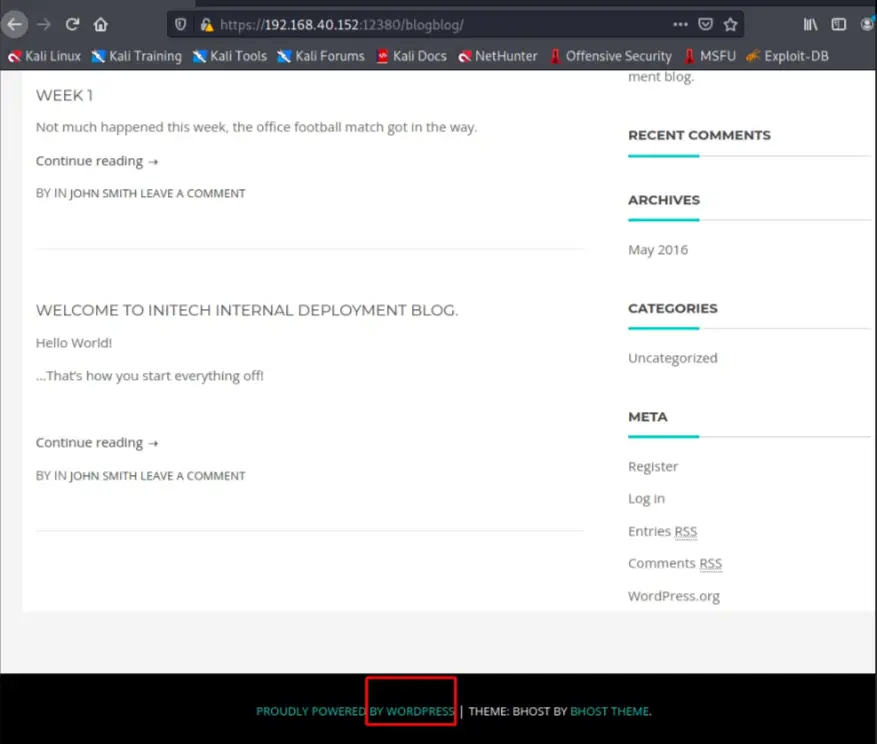
Task: Show connection security lock warning
Action: click(x=207, y=25)
